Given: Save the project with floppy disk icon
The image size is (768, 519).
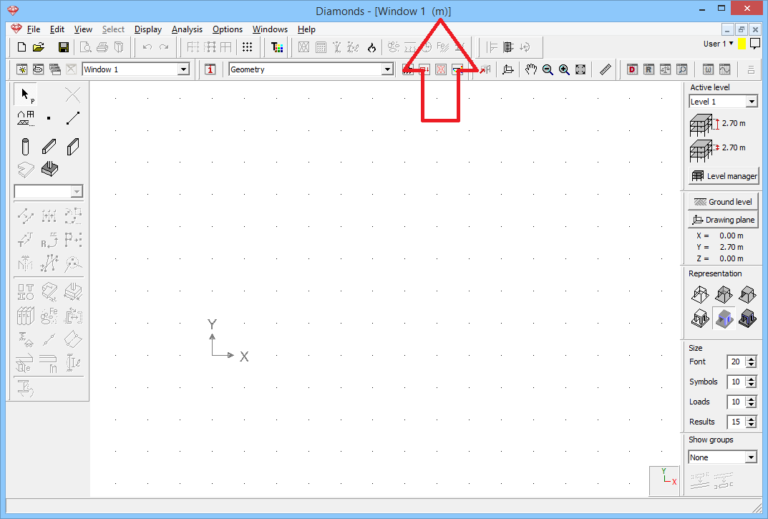Looking at the screenshot, I should click(x=63, y=47).
